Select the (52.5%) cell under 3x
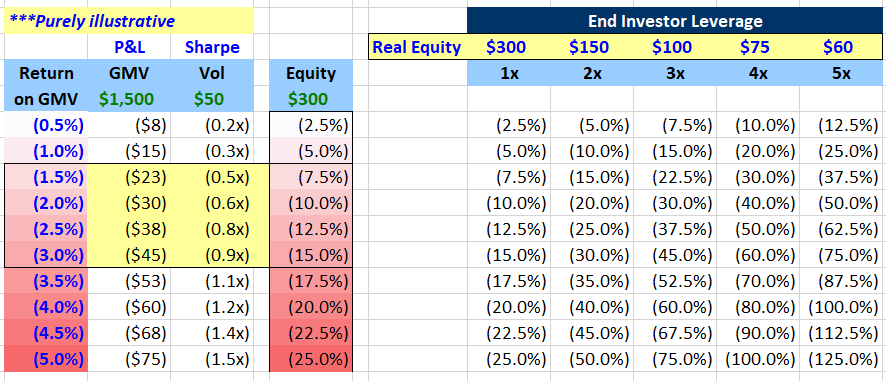The image size is (886, 381). tap(675, 281)
